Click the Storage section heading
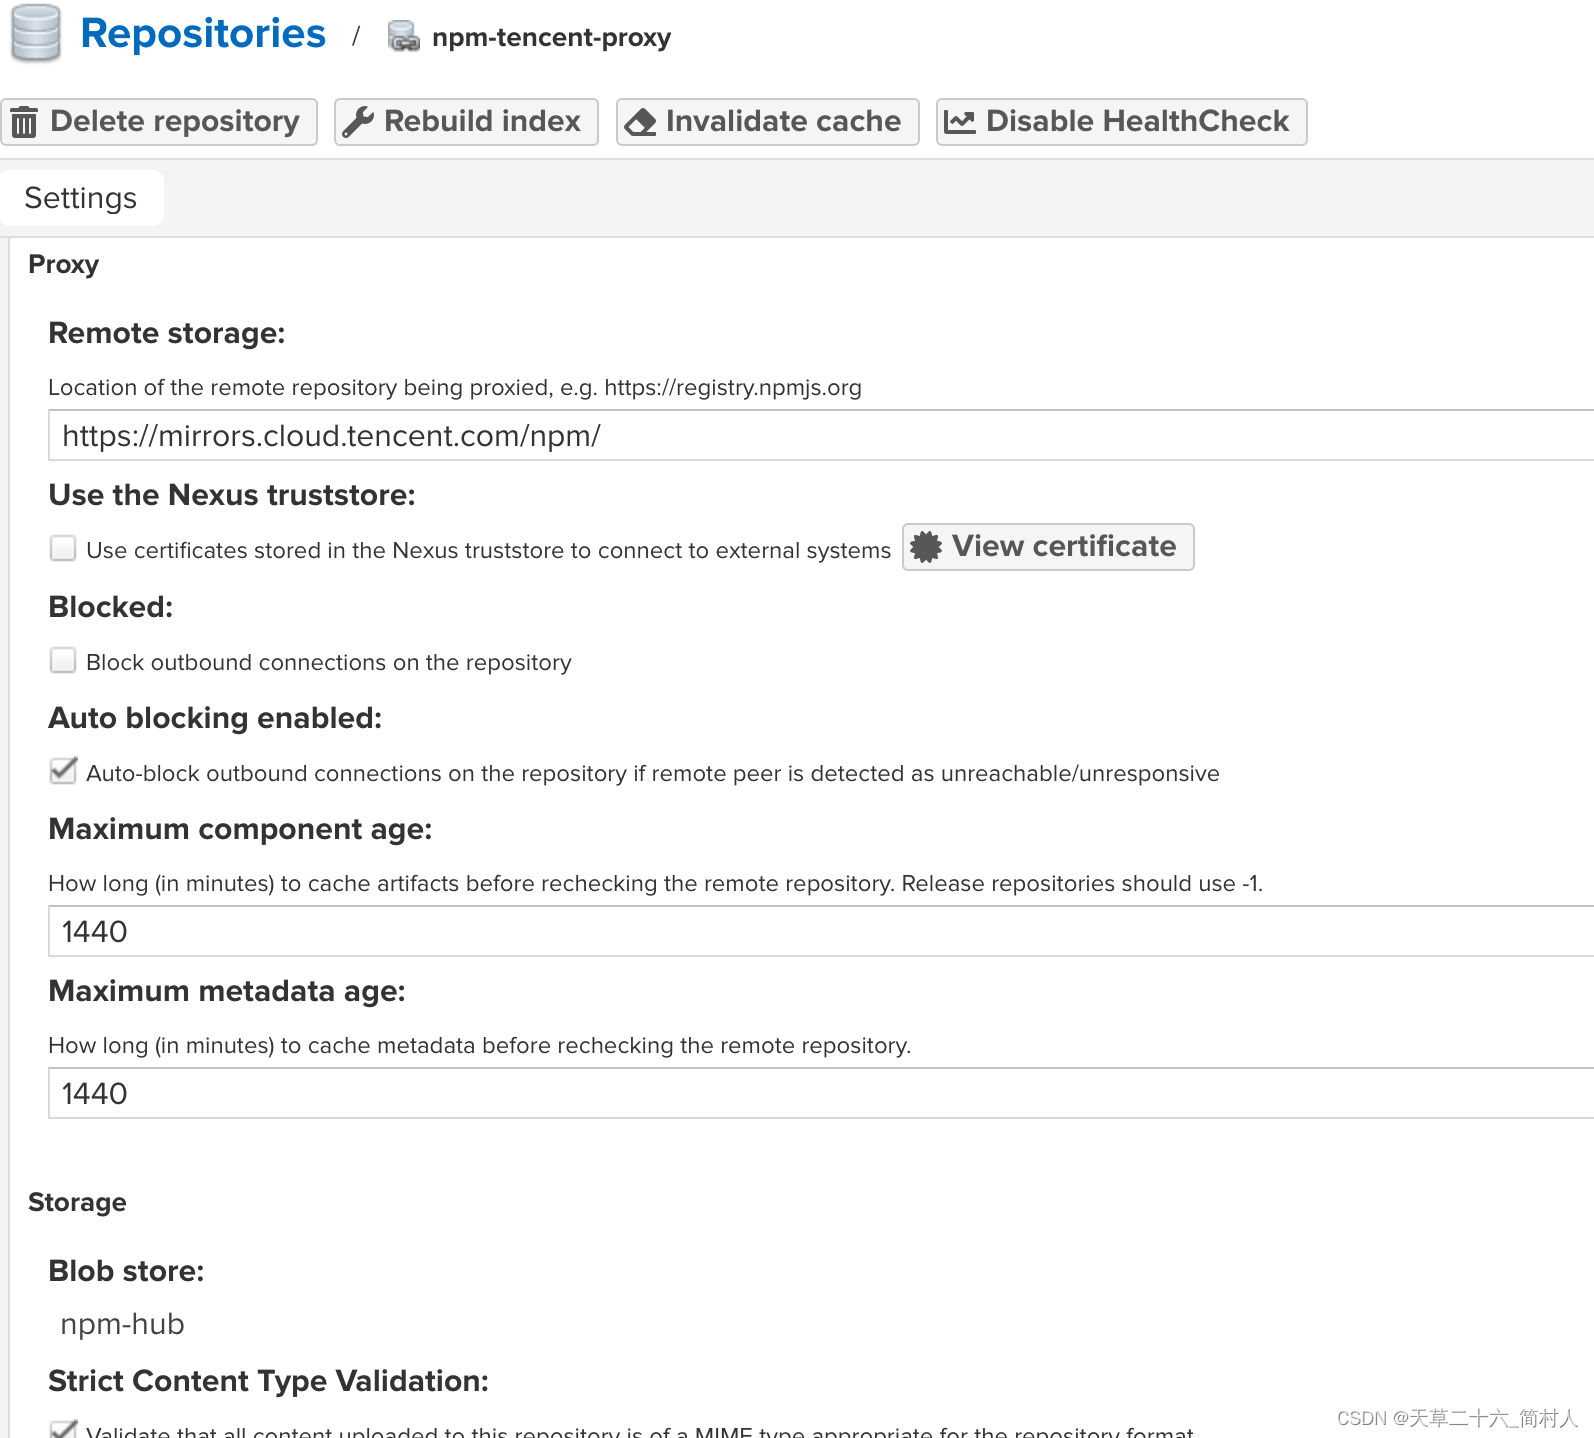Image resolution: width=1594 pixels, height=1438 pixels. click(x=77, y=1202)
